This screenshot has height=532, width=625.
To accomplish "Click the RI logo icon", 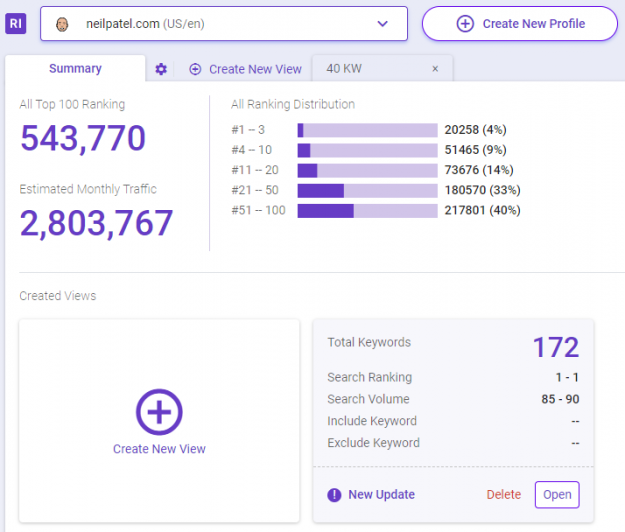I will pos(16,24).
